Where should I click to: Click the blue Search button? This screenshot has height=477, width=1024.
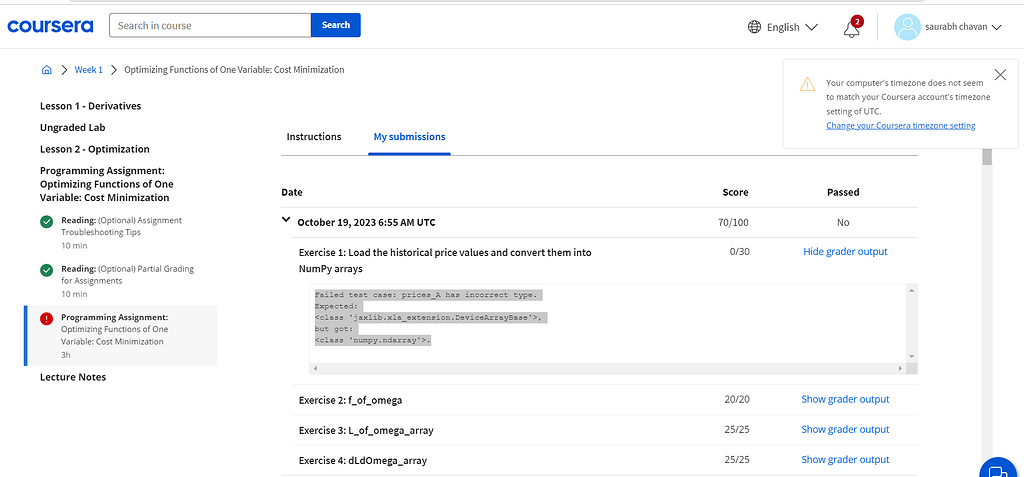tap(336, 25)
